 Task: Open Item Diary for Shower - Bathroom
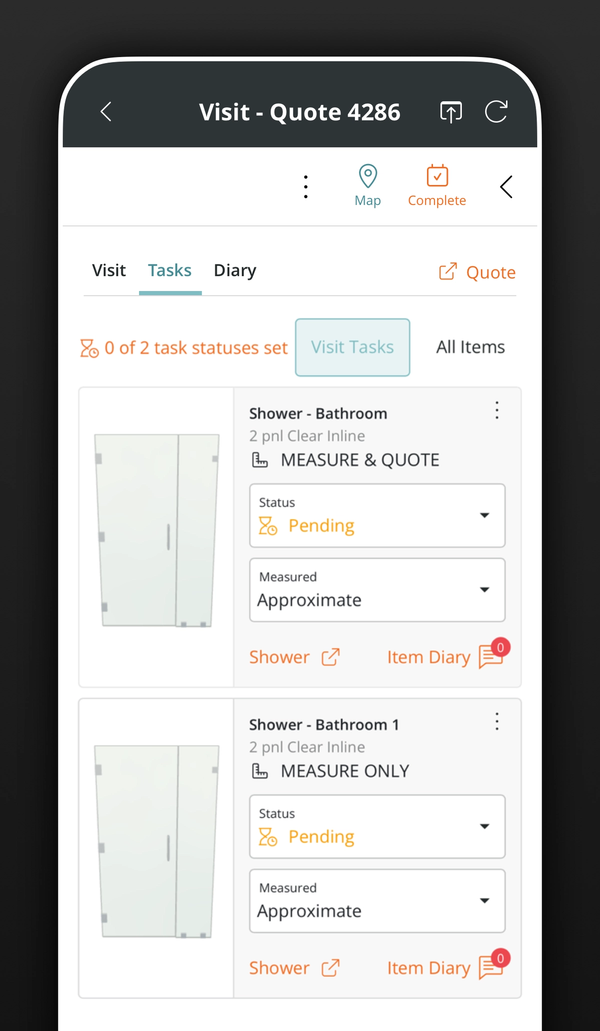[x=447, y=656]
